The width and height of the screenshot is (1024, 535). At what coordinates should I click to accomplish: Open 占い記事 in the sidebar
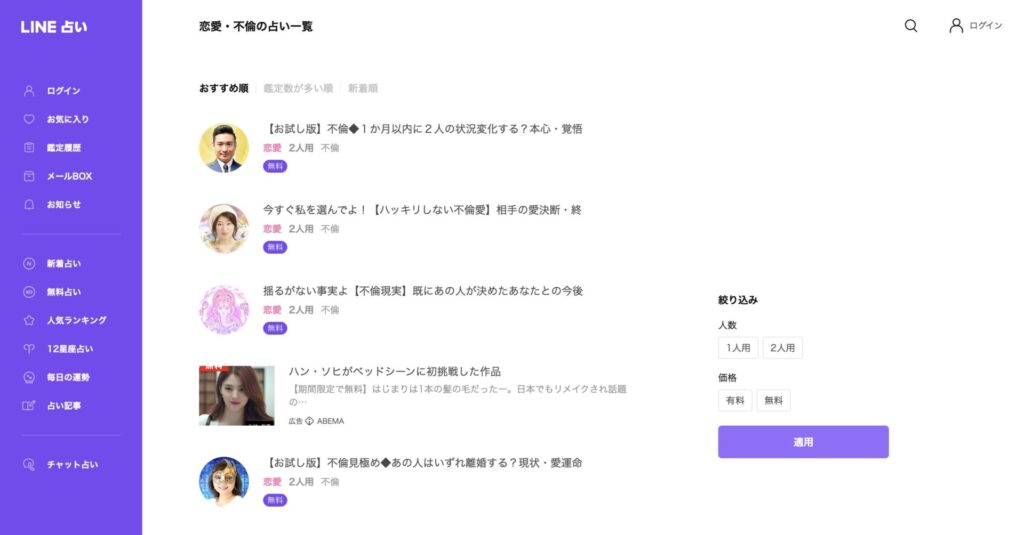(64, 406)
